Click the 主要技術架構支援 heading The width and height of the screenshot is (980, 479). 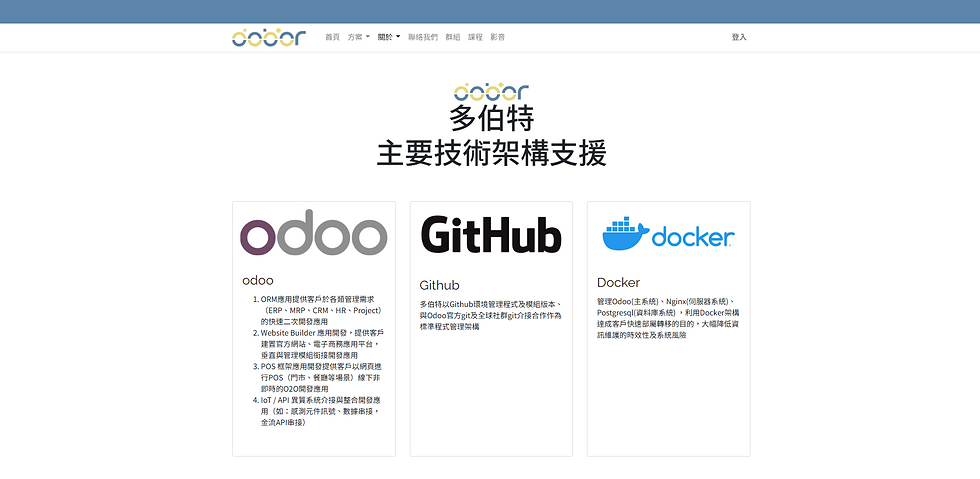tap(491, 154)
